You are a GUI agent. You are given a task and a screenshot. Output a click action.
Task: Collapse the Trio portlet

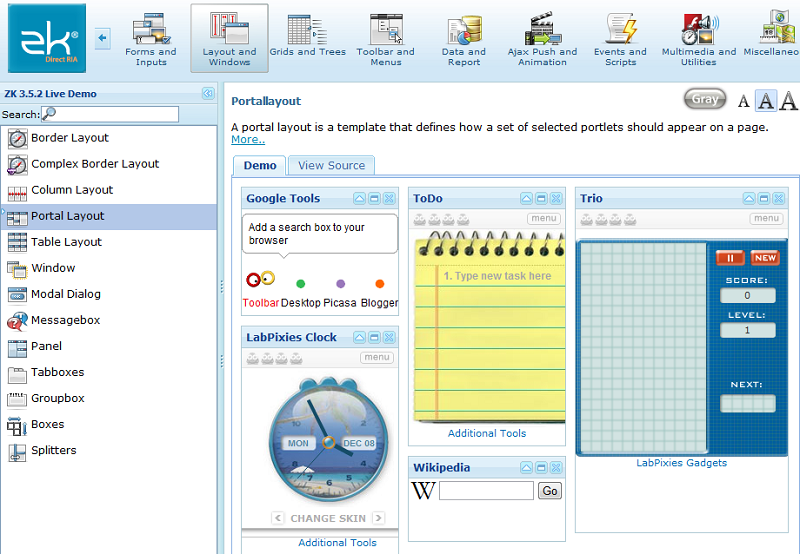tap(748, 198)
